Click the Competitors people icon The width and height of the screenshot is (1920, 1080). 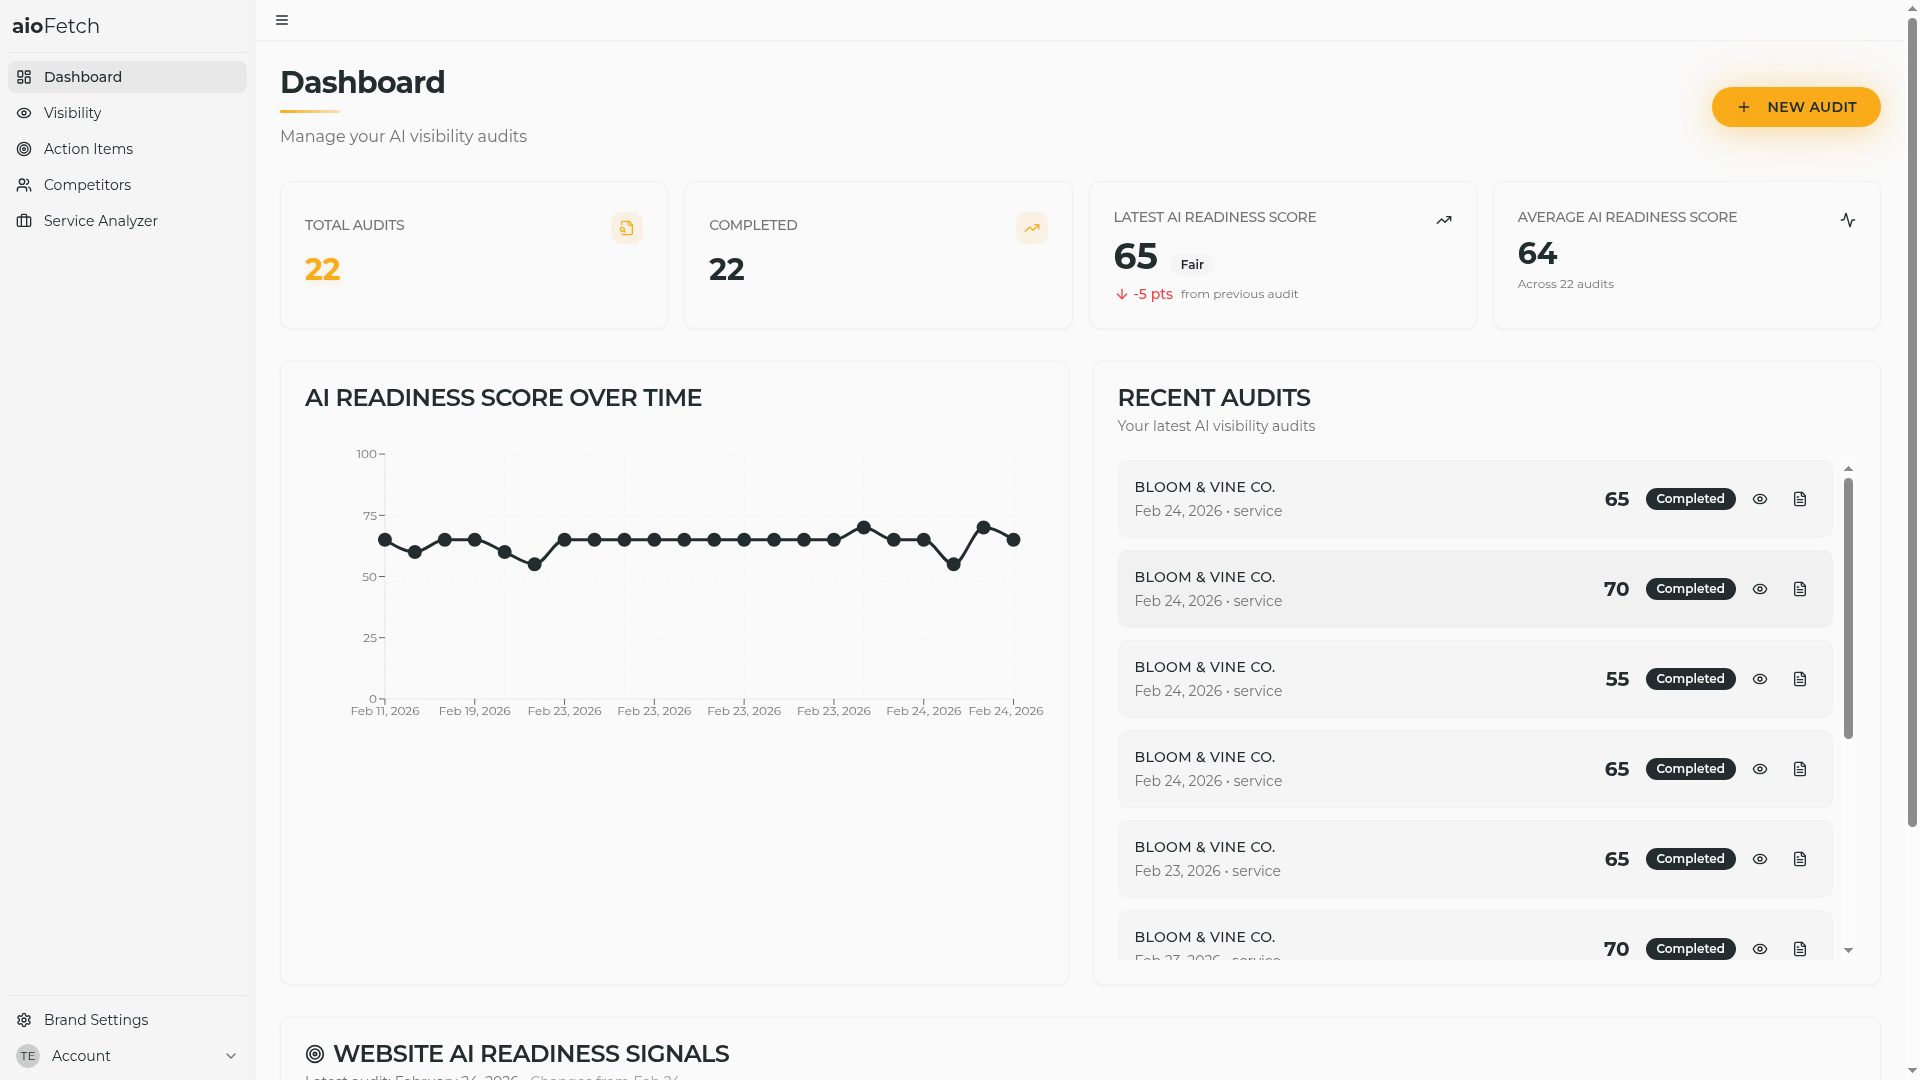tap(25, 184)
